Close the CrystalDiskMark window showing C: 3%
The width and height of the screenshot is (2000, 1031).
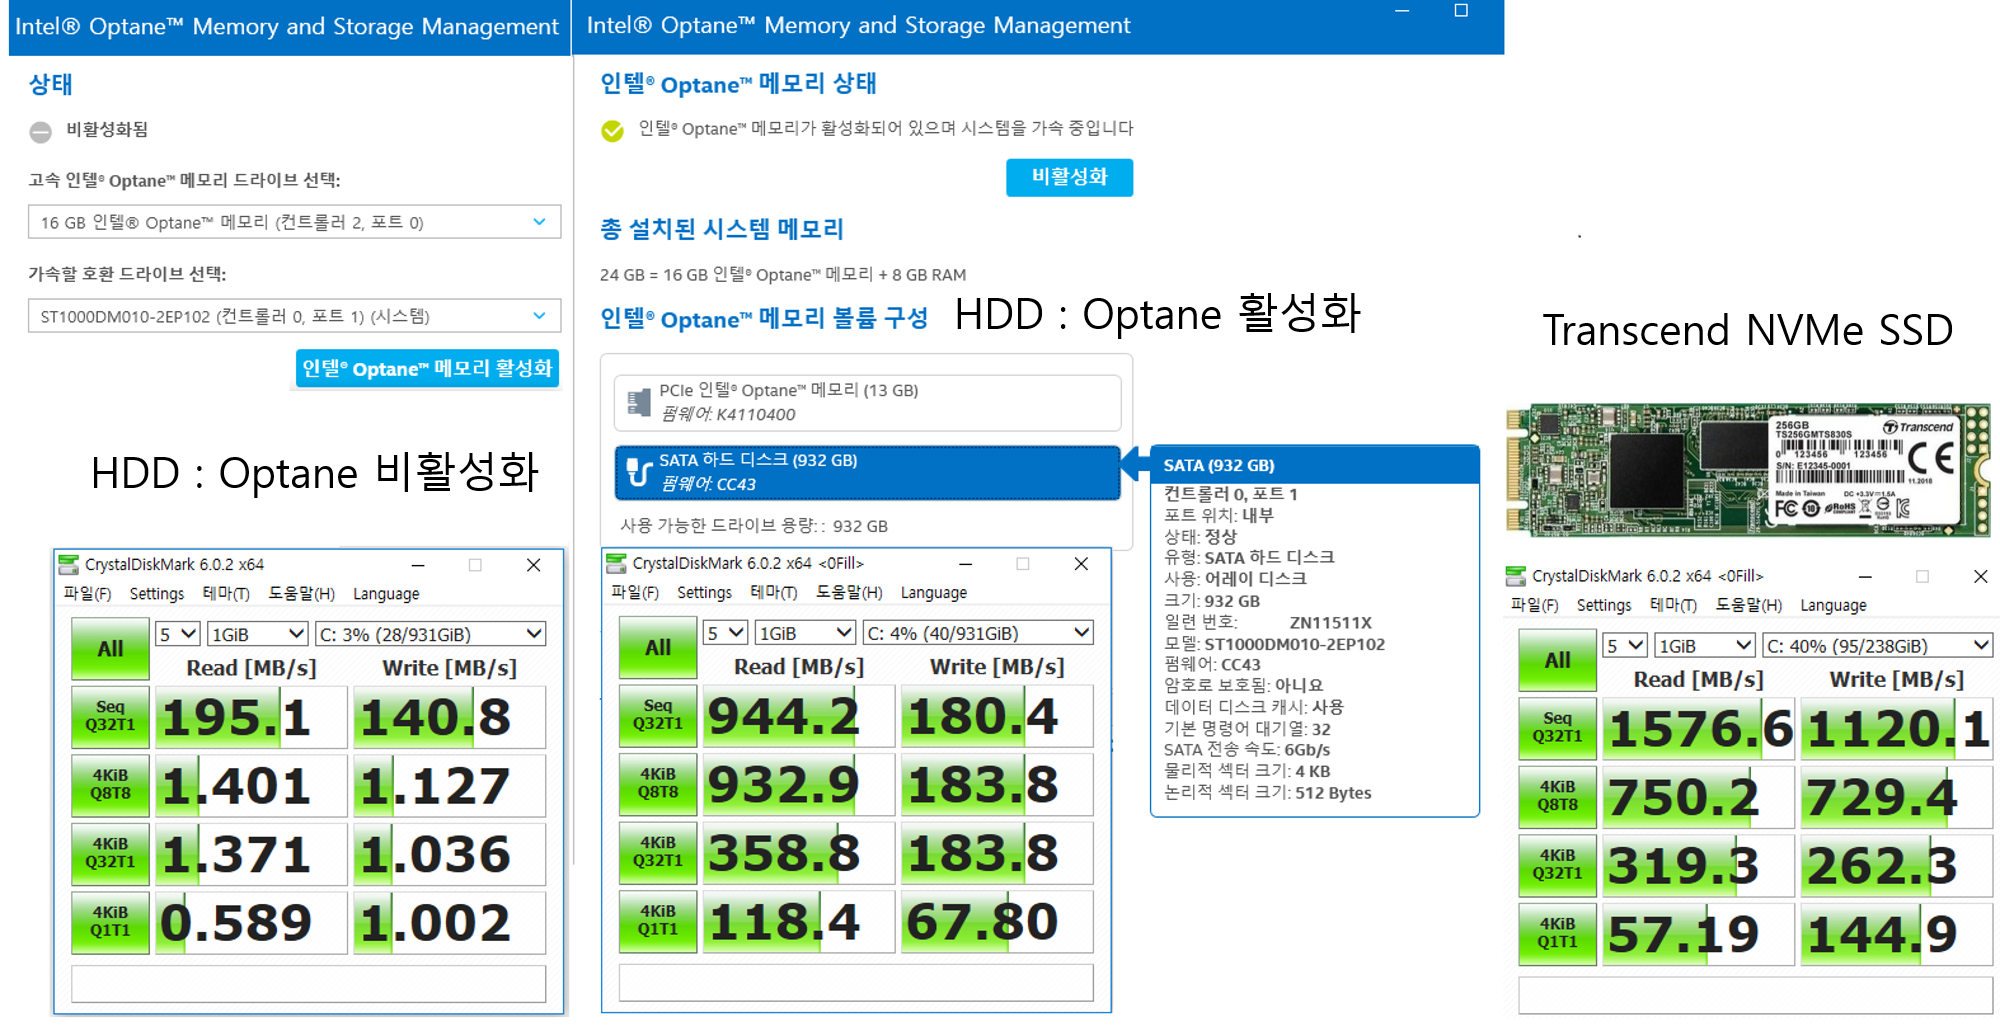(x=534, y=565)
